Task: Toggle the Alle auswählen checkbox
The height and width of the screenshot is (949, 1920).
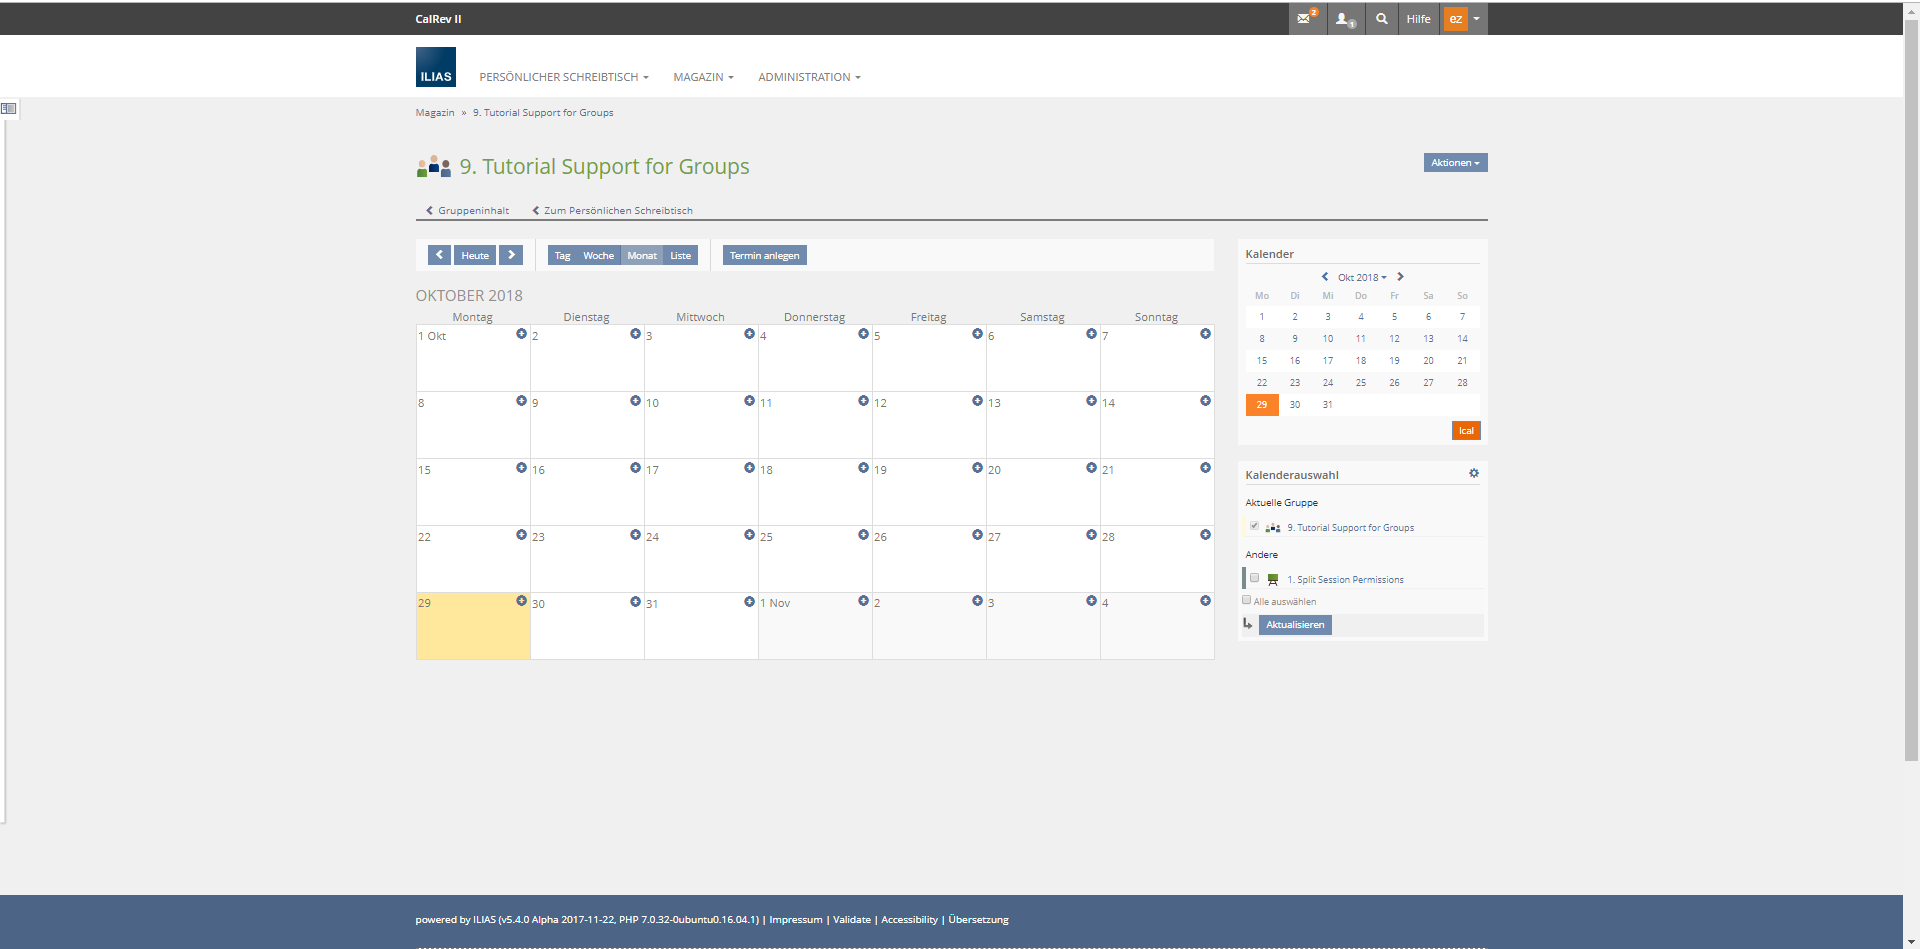Action: click(1247, 600)
